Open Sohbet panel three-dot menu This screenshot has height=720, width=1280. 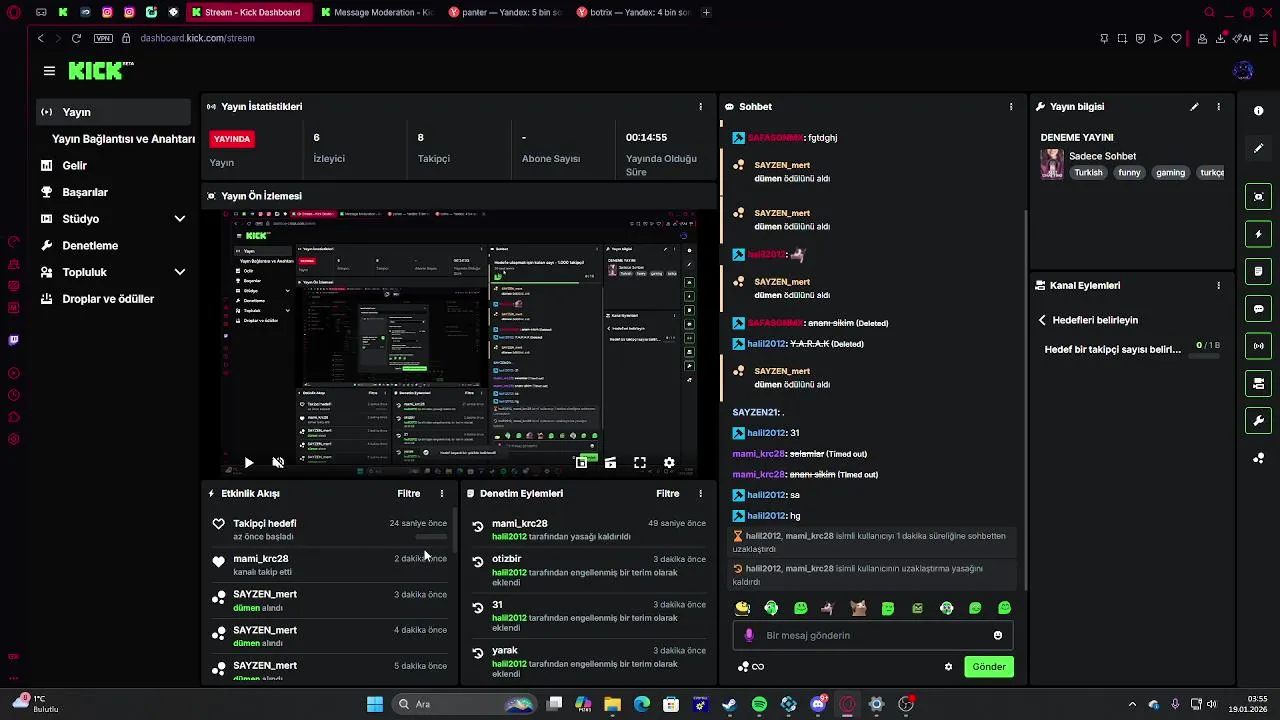(1011, 106)
